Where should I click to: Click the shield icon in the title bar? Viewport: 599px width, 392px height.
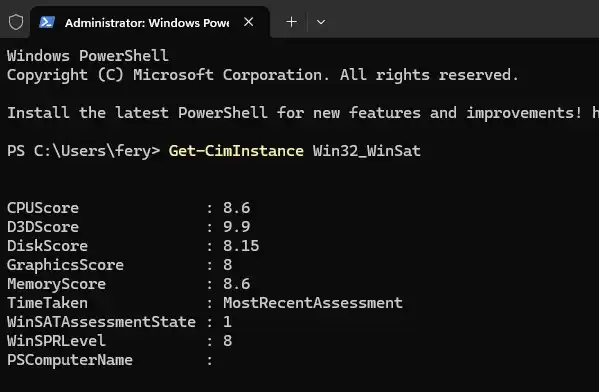point(16,22)
